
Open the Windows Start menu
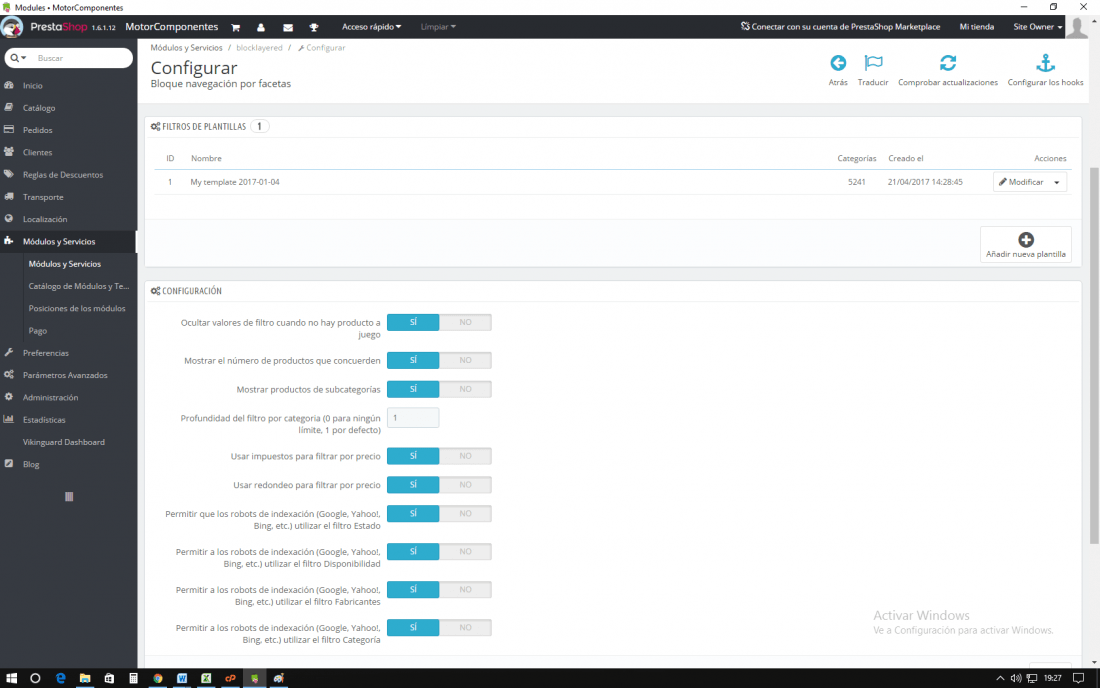pyautogui.click(x=11, y=678)
